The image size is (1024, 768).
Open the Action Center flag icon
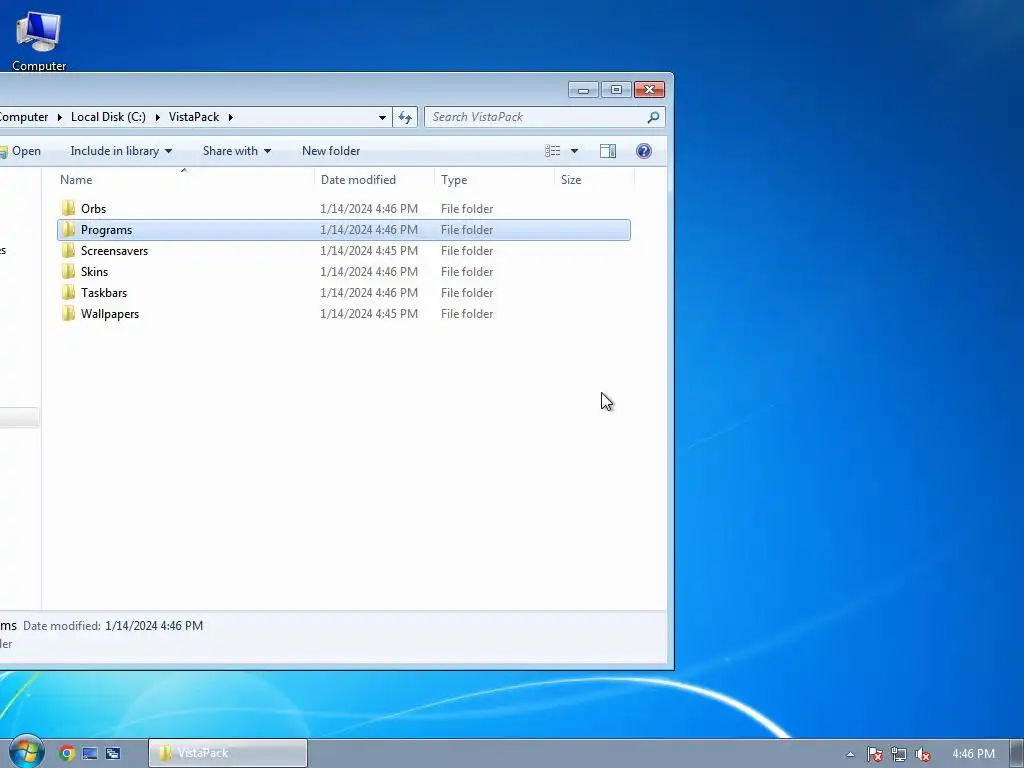(x=874, y=754)
